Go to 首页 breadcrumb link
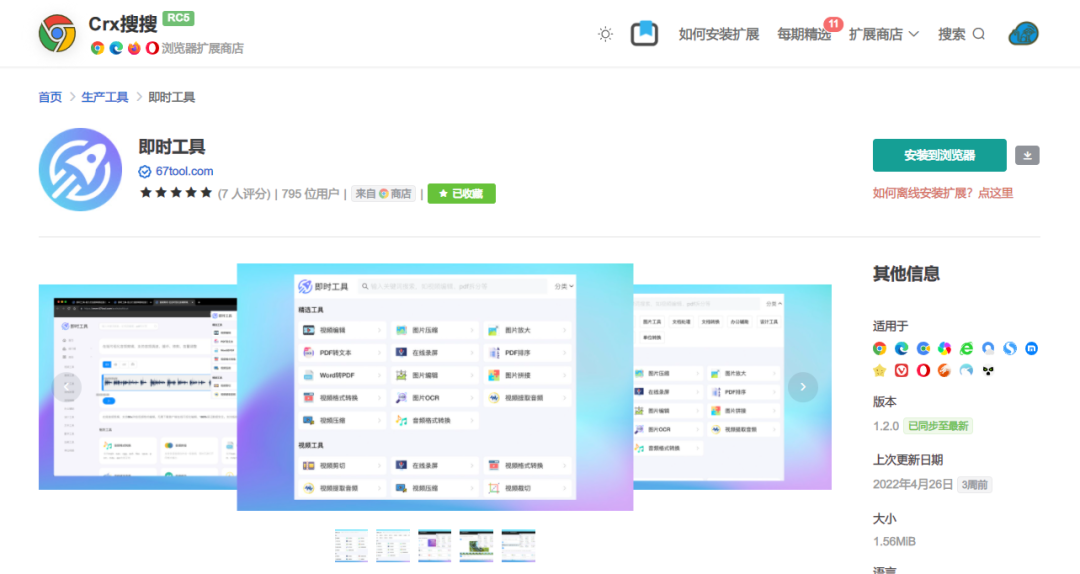This screenshot has width=1080, height=574. pos(50,97)
